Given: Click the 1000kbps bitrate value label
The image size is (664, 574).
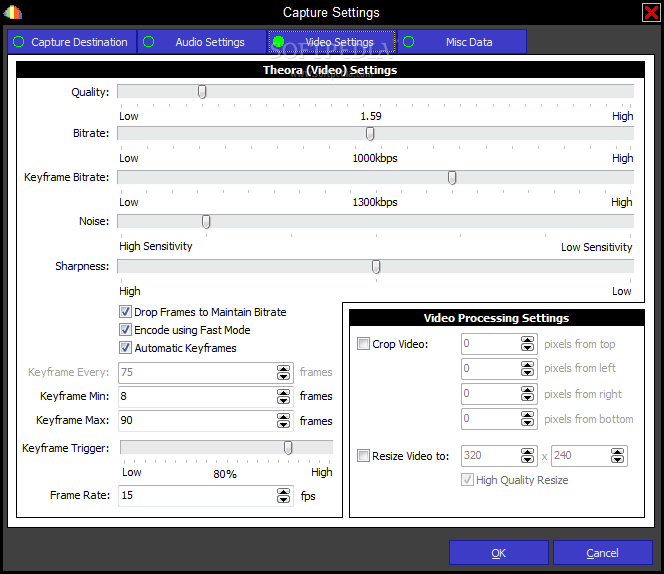Looking at the screenshot, I should tap(375, 158).
